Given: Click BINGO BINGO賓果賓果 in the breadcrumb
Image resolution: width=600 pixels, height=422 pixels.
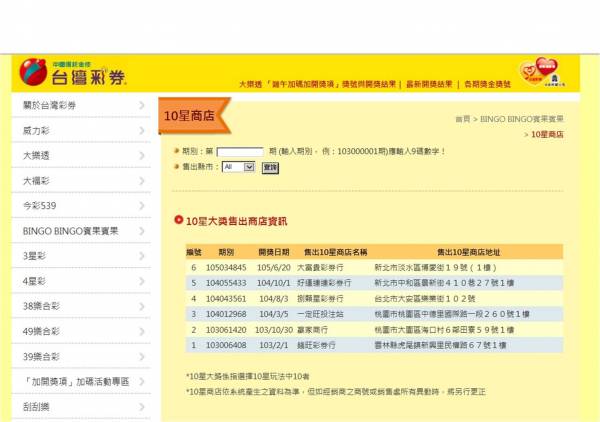Looking at the screenshot, I should coord(522,119).
